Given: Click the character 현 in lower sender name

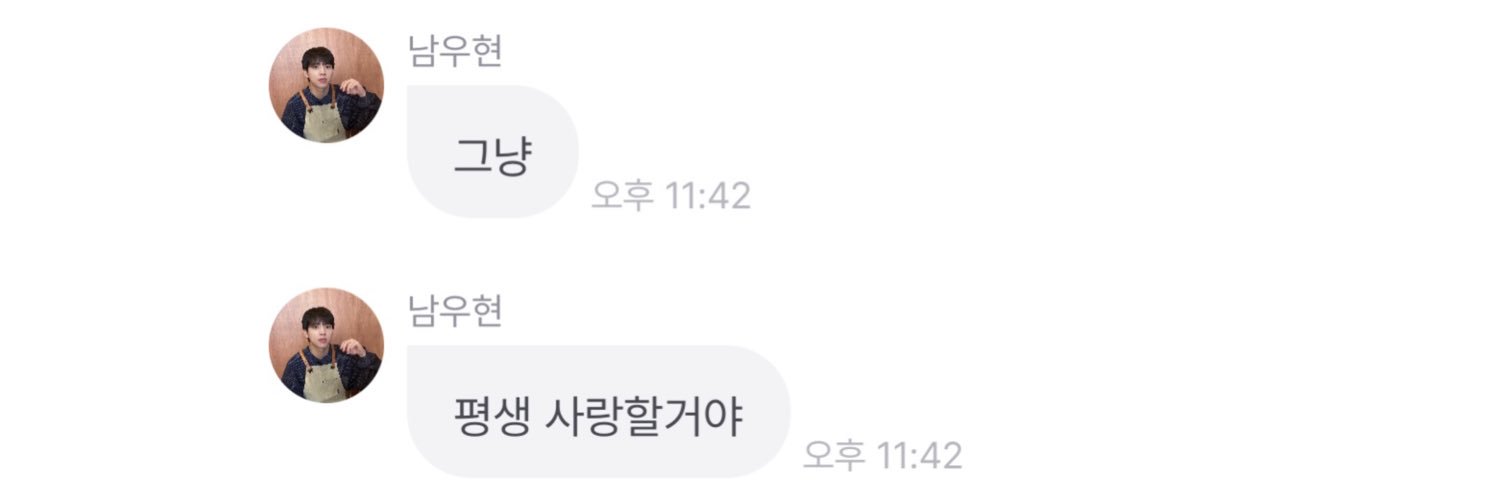Looking at the screenshot, I should pyautogui.click(x=487, y=310).
